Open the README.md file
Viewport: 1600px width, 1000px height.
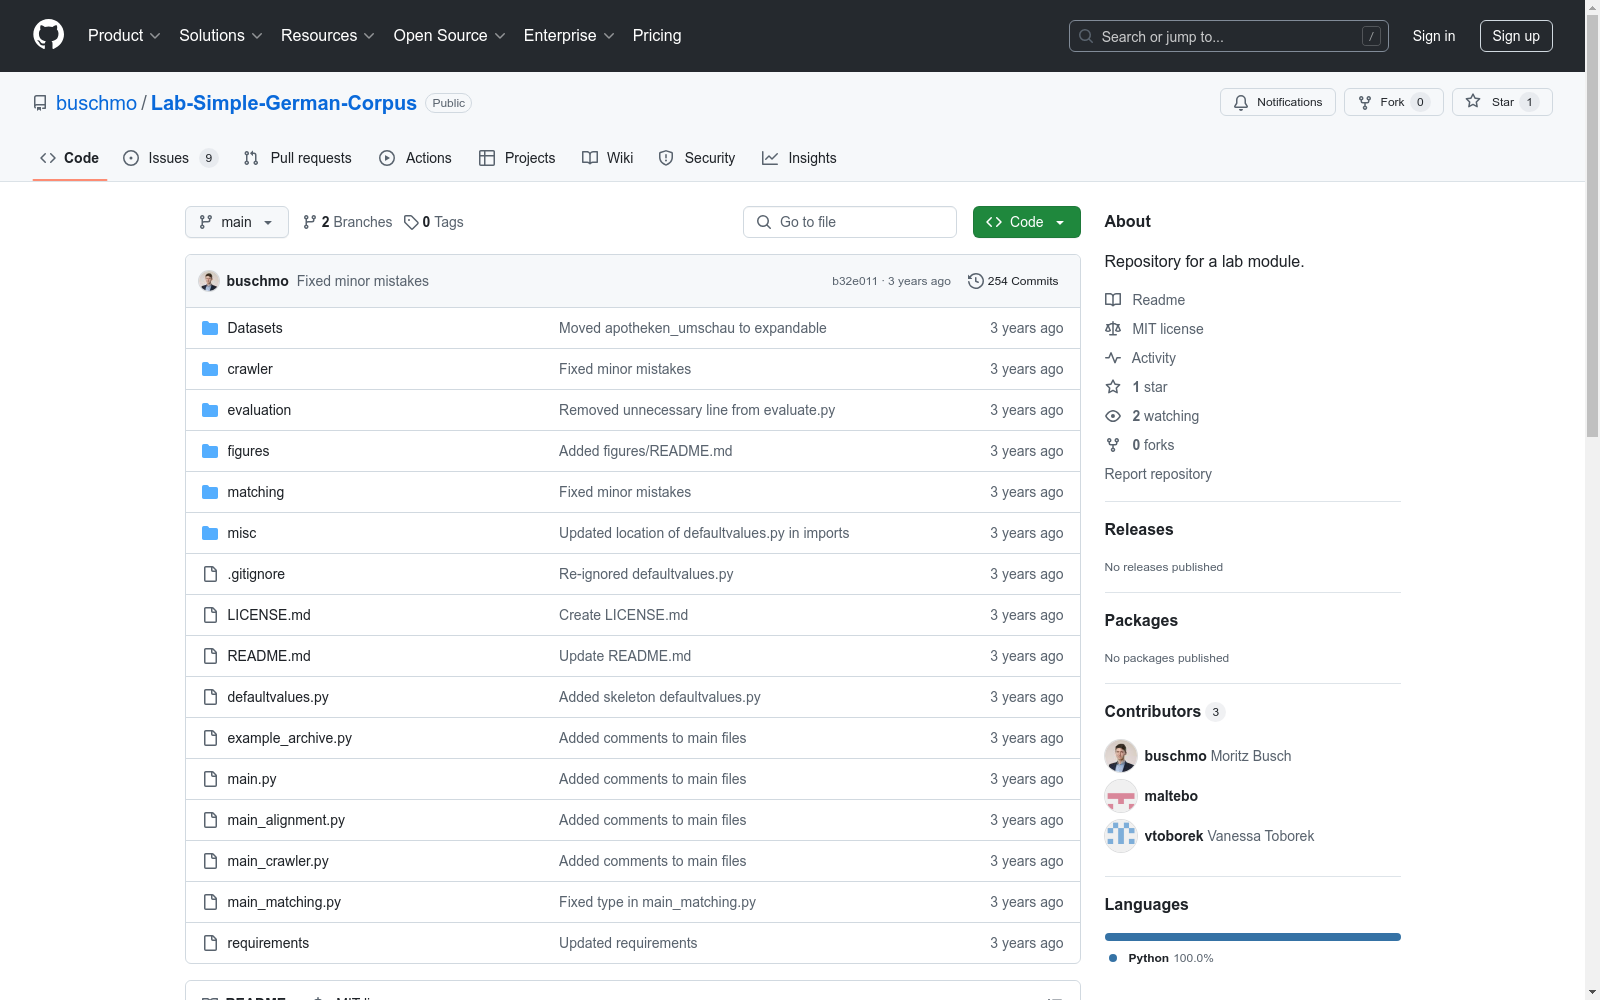click(269, 656)
